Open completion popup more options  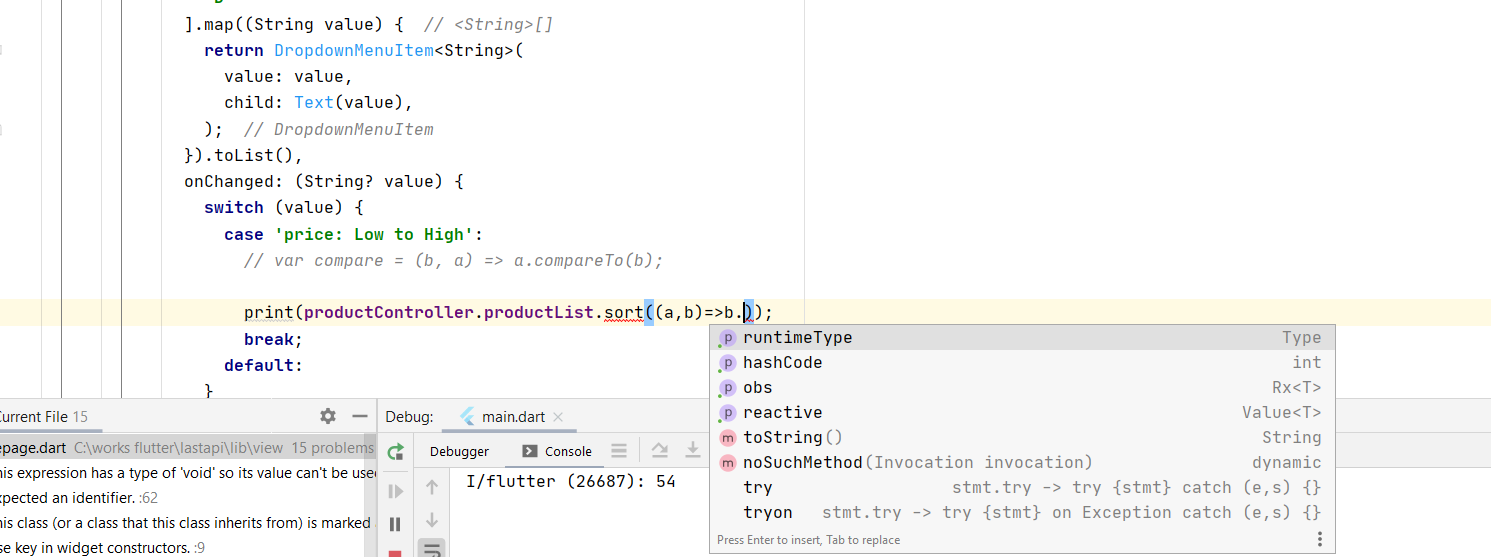point(1320,539)
